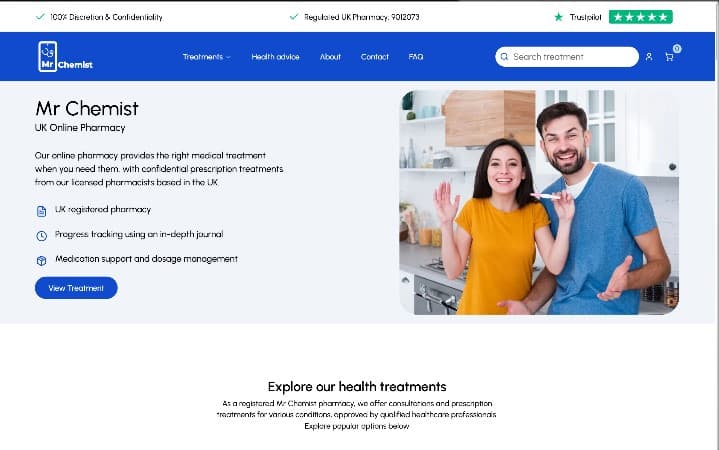The height and width of the screenshot is (450, 719).
Task: Click the clock icon beside Progress tracking
Action: point(41,236)
